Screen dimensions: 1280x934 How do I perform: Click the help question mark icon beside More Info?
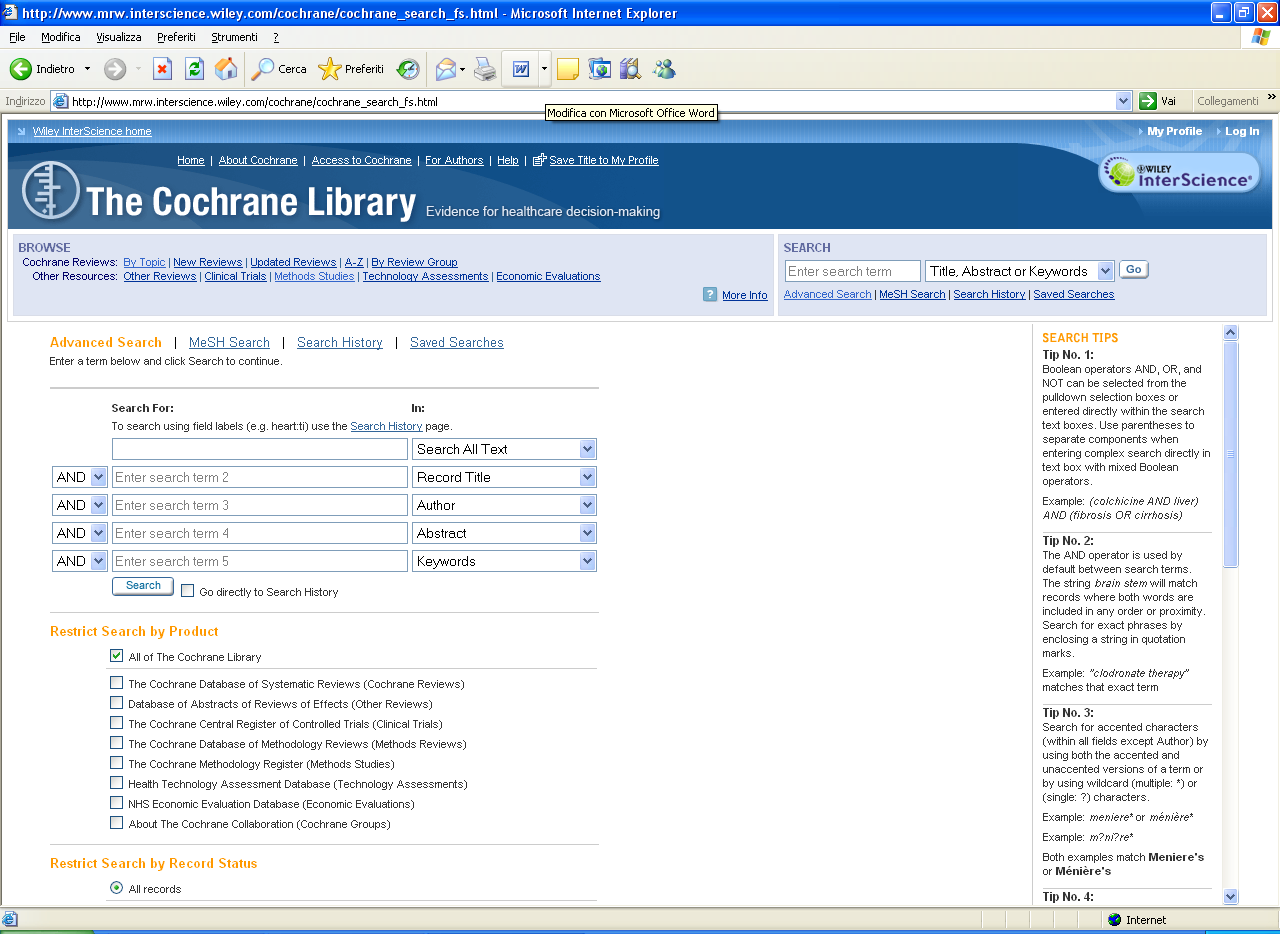click(x=710, y=294)
